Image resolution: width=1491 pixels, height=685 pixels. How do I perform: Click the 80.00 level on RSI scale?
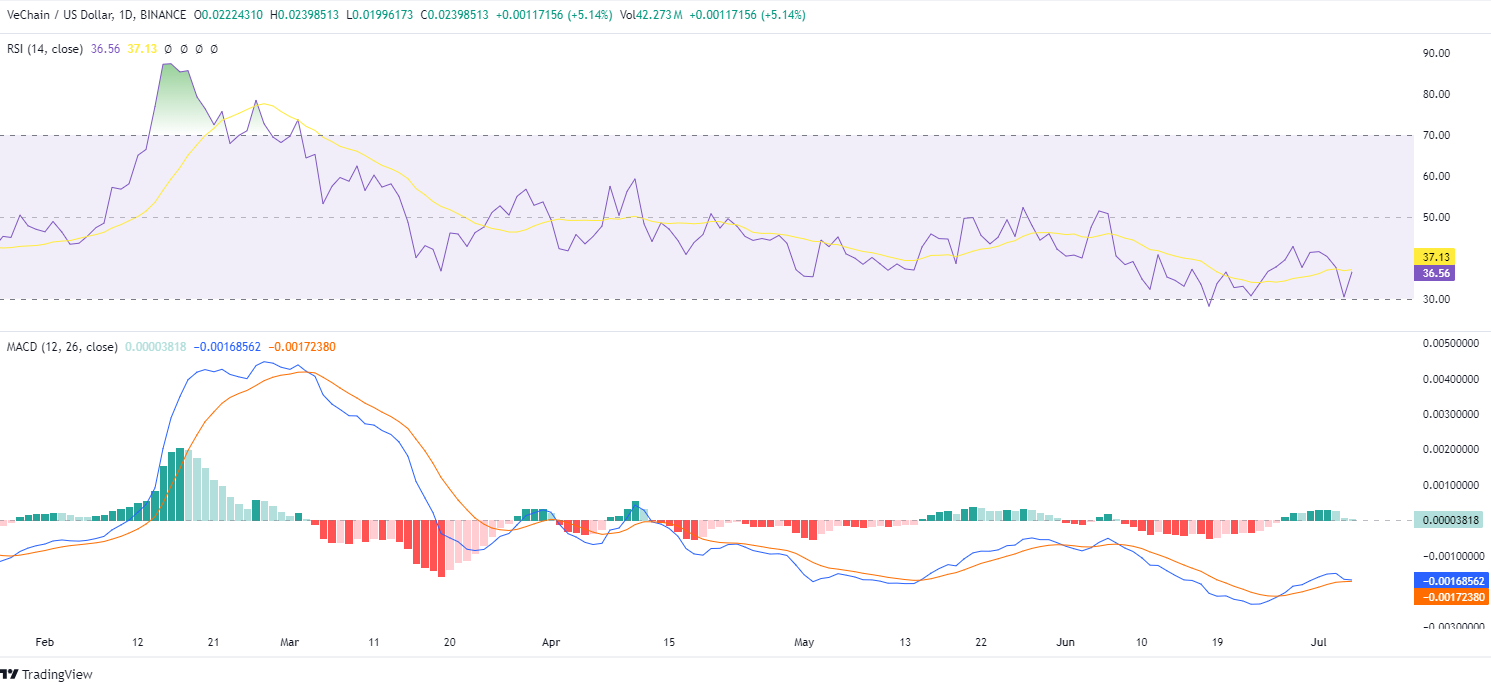[x=1435, y=94]
